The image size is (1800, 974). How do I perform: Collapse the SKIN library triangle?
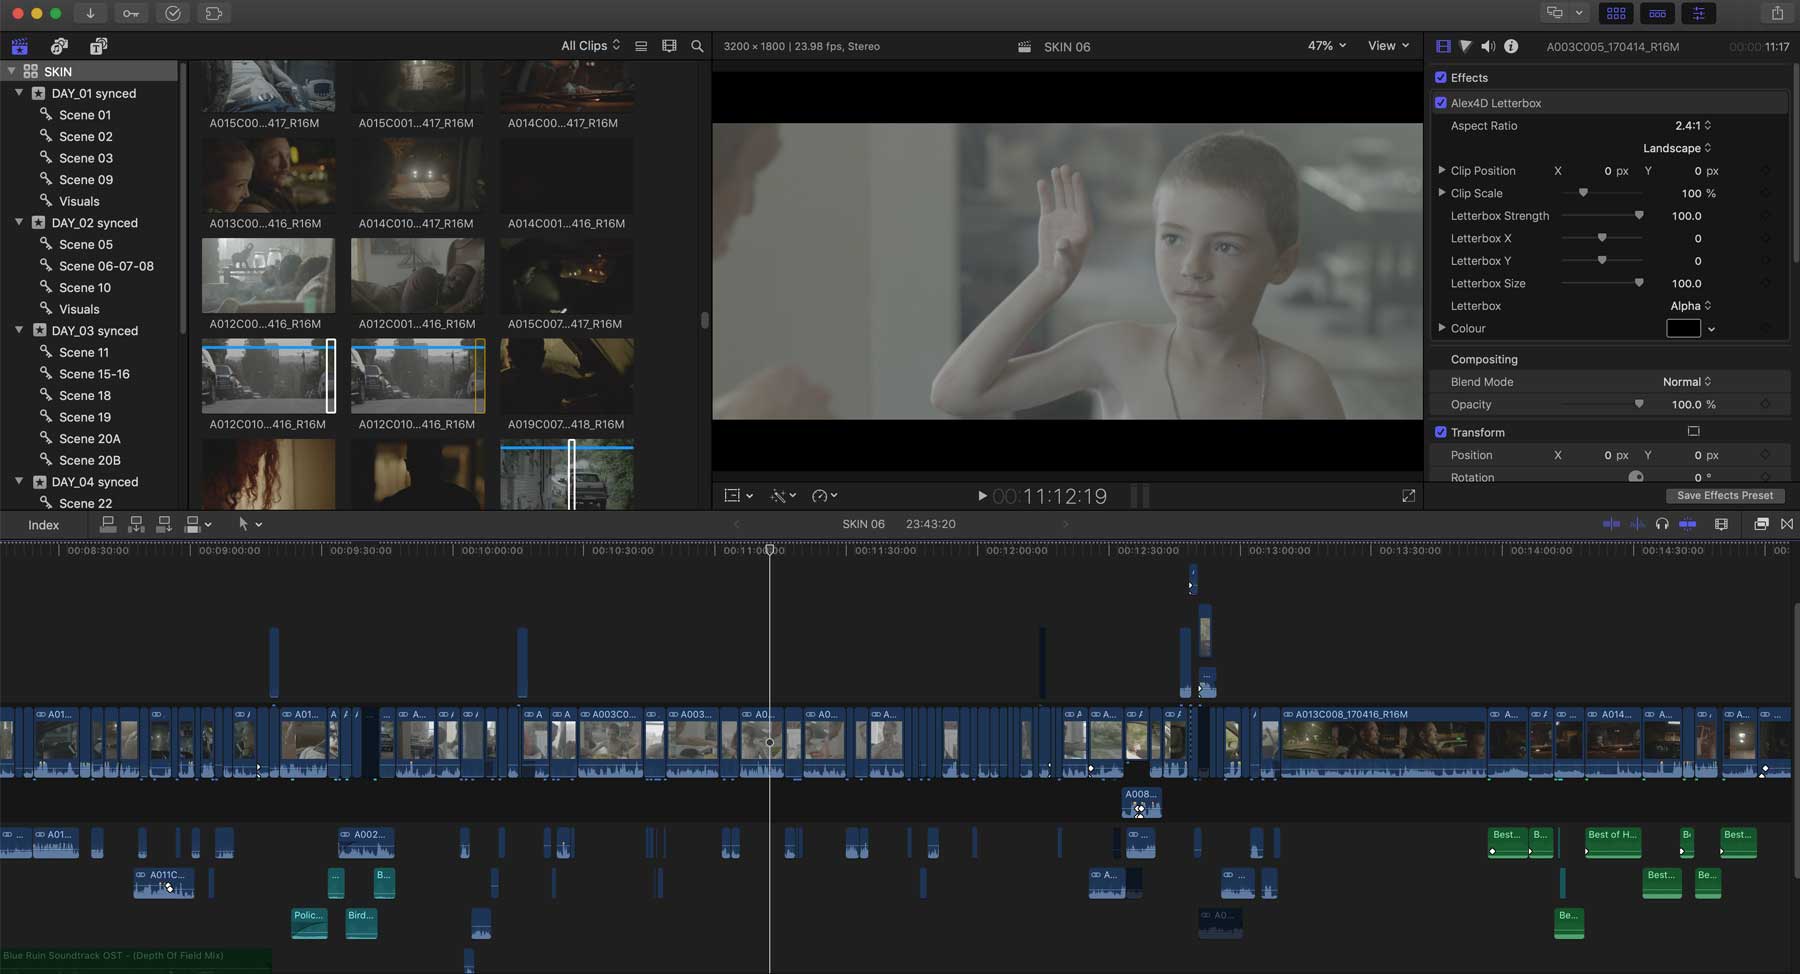click(11, 71)
